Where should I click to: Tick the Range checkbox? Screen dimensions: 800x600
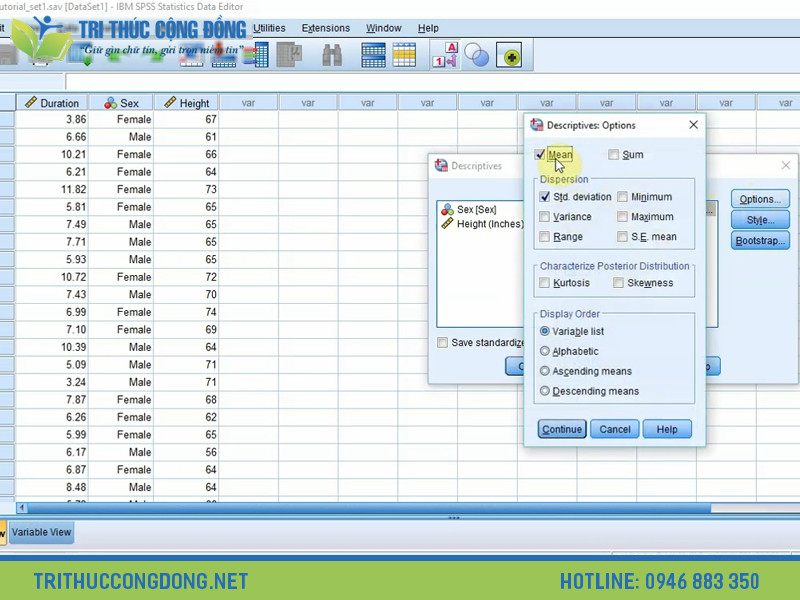pyautogui.click(x=544, y=237)
